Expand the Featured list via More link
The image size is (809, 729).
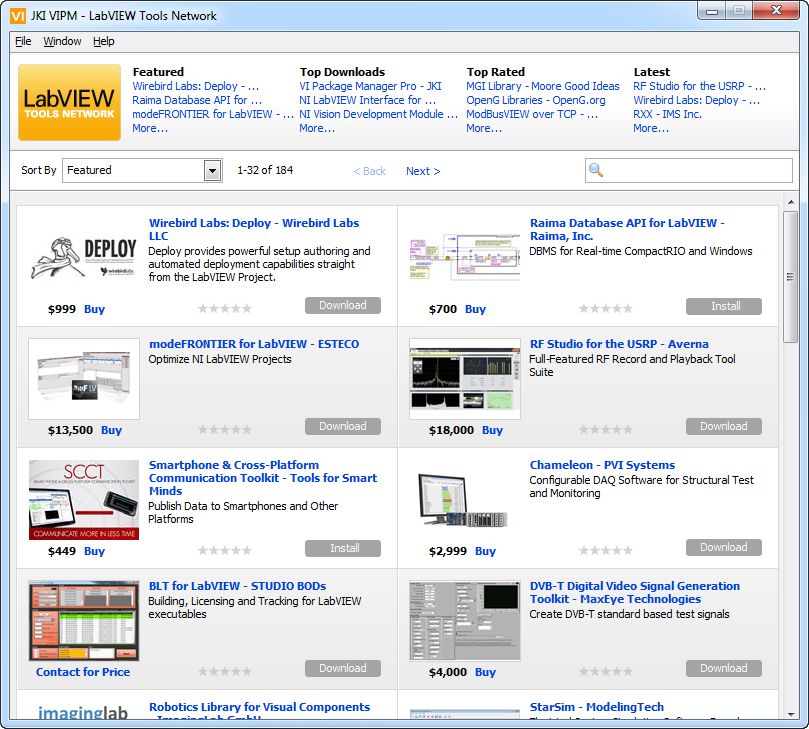150,128
